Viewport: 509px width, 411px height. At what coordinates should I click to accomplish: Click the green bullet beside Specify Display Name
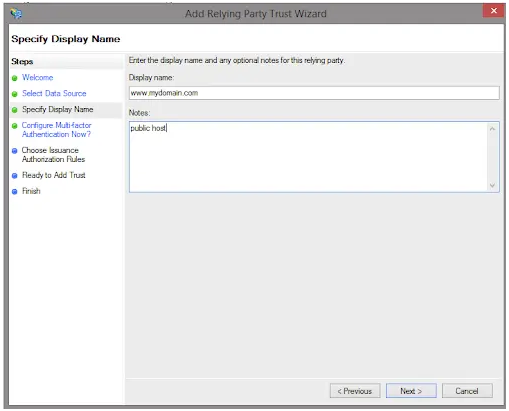point(14,110)
